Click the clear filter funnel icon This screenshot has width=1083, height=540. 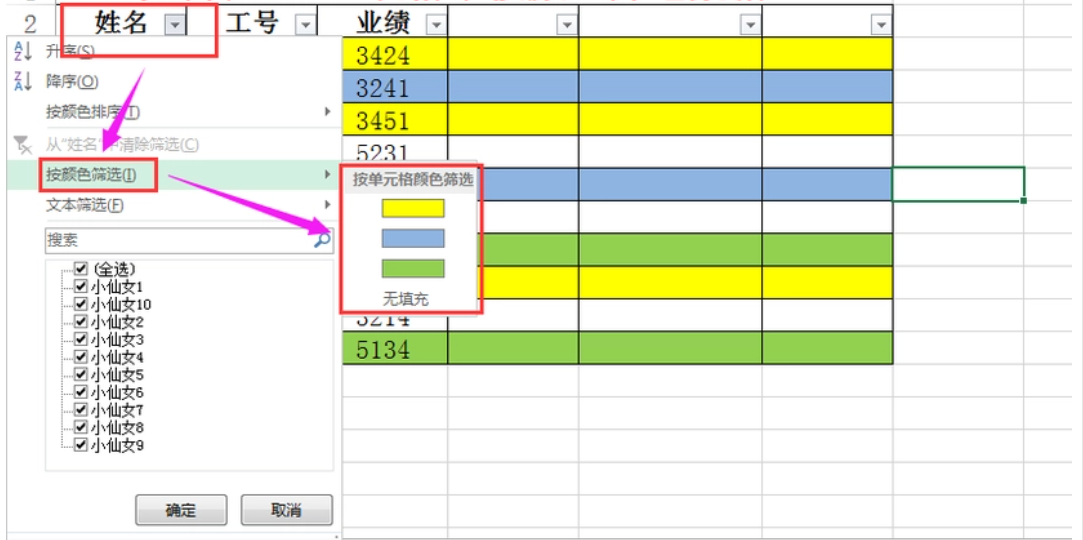tap(23, 144)
